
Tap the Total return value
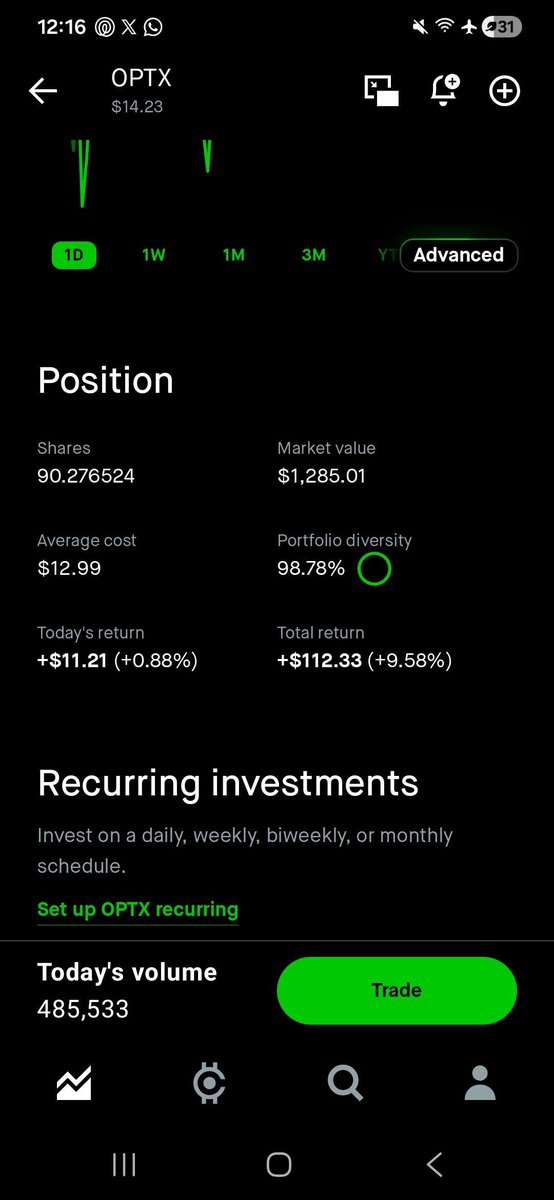(x=365, y=661)
